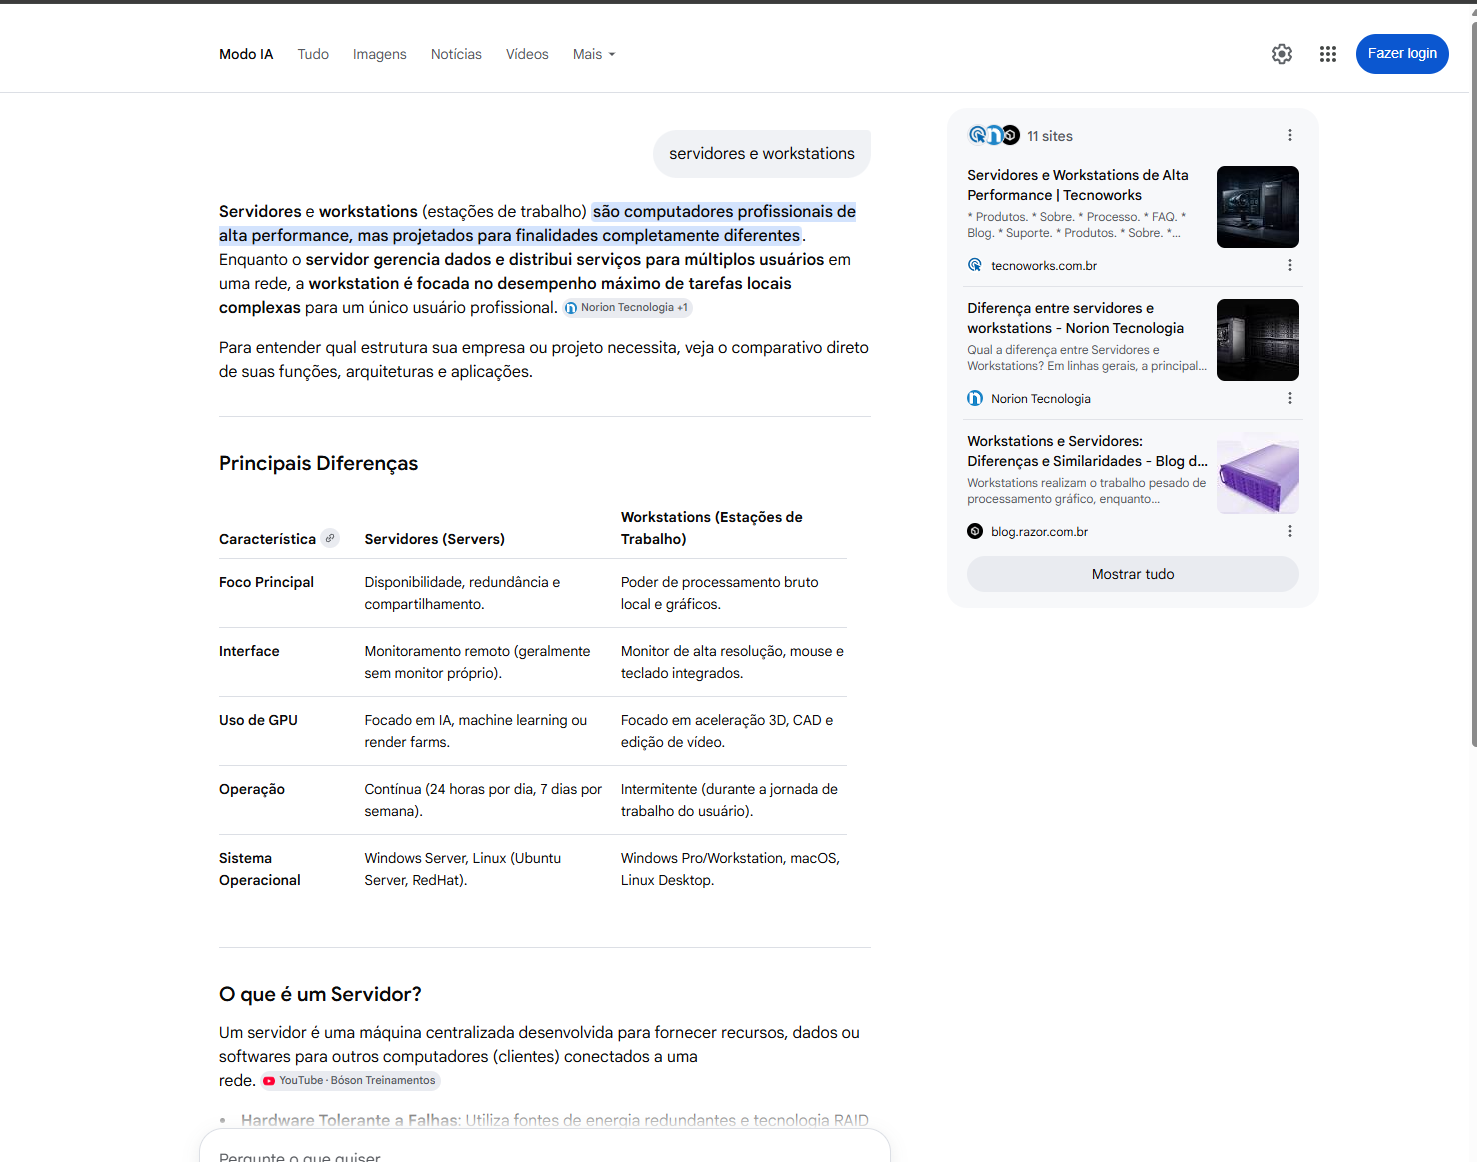Open Diferença entre servidores e workstations link
This screenshot has height=1162, width=1477.
1076,318
